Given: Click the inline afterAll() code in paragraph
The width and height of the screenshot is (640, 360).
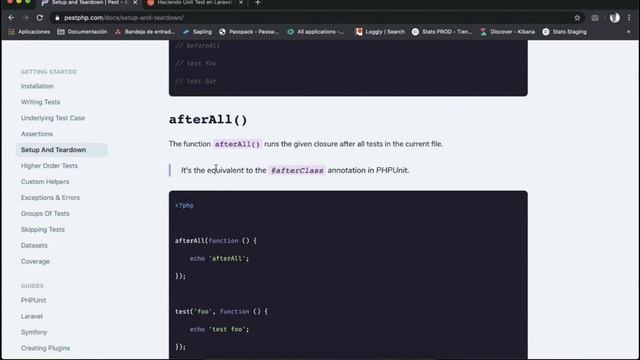Looking at the screenshot, I should [237, 144].
